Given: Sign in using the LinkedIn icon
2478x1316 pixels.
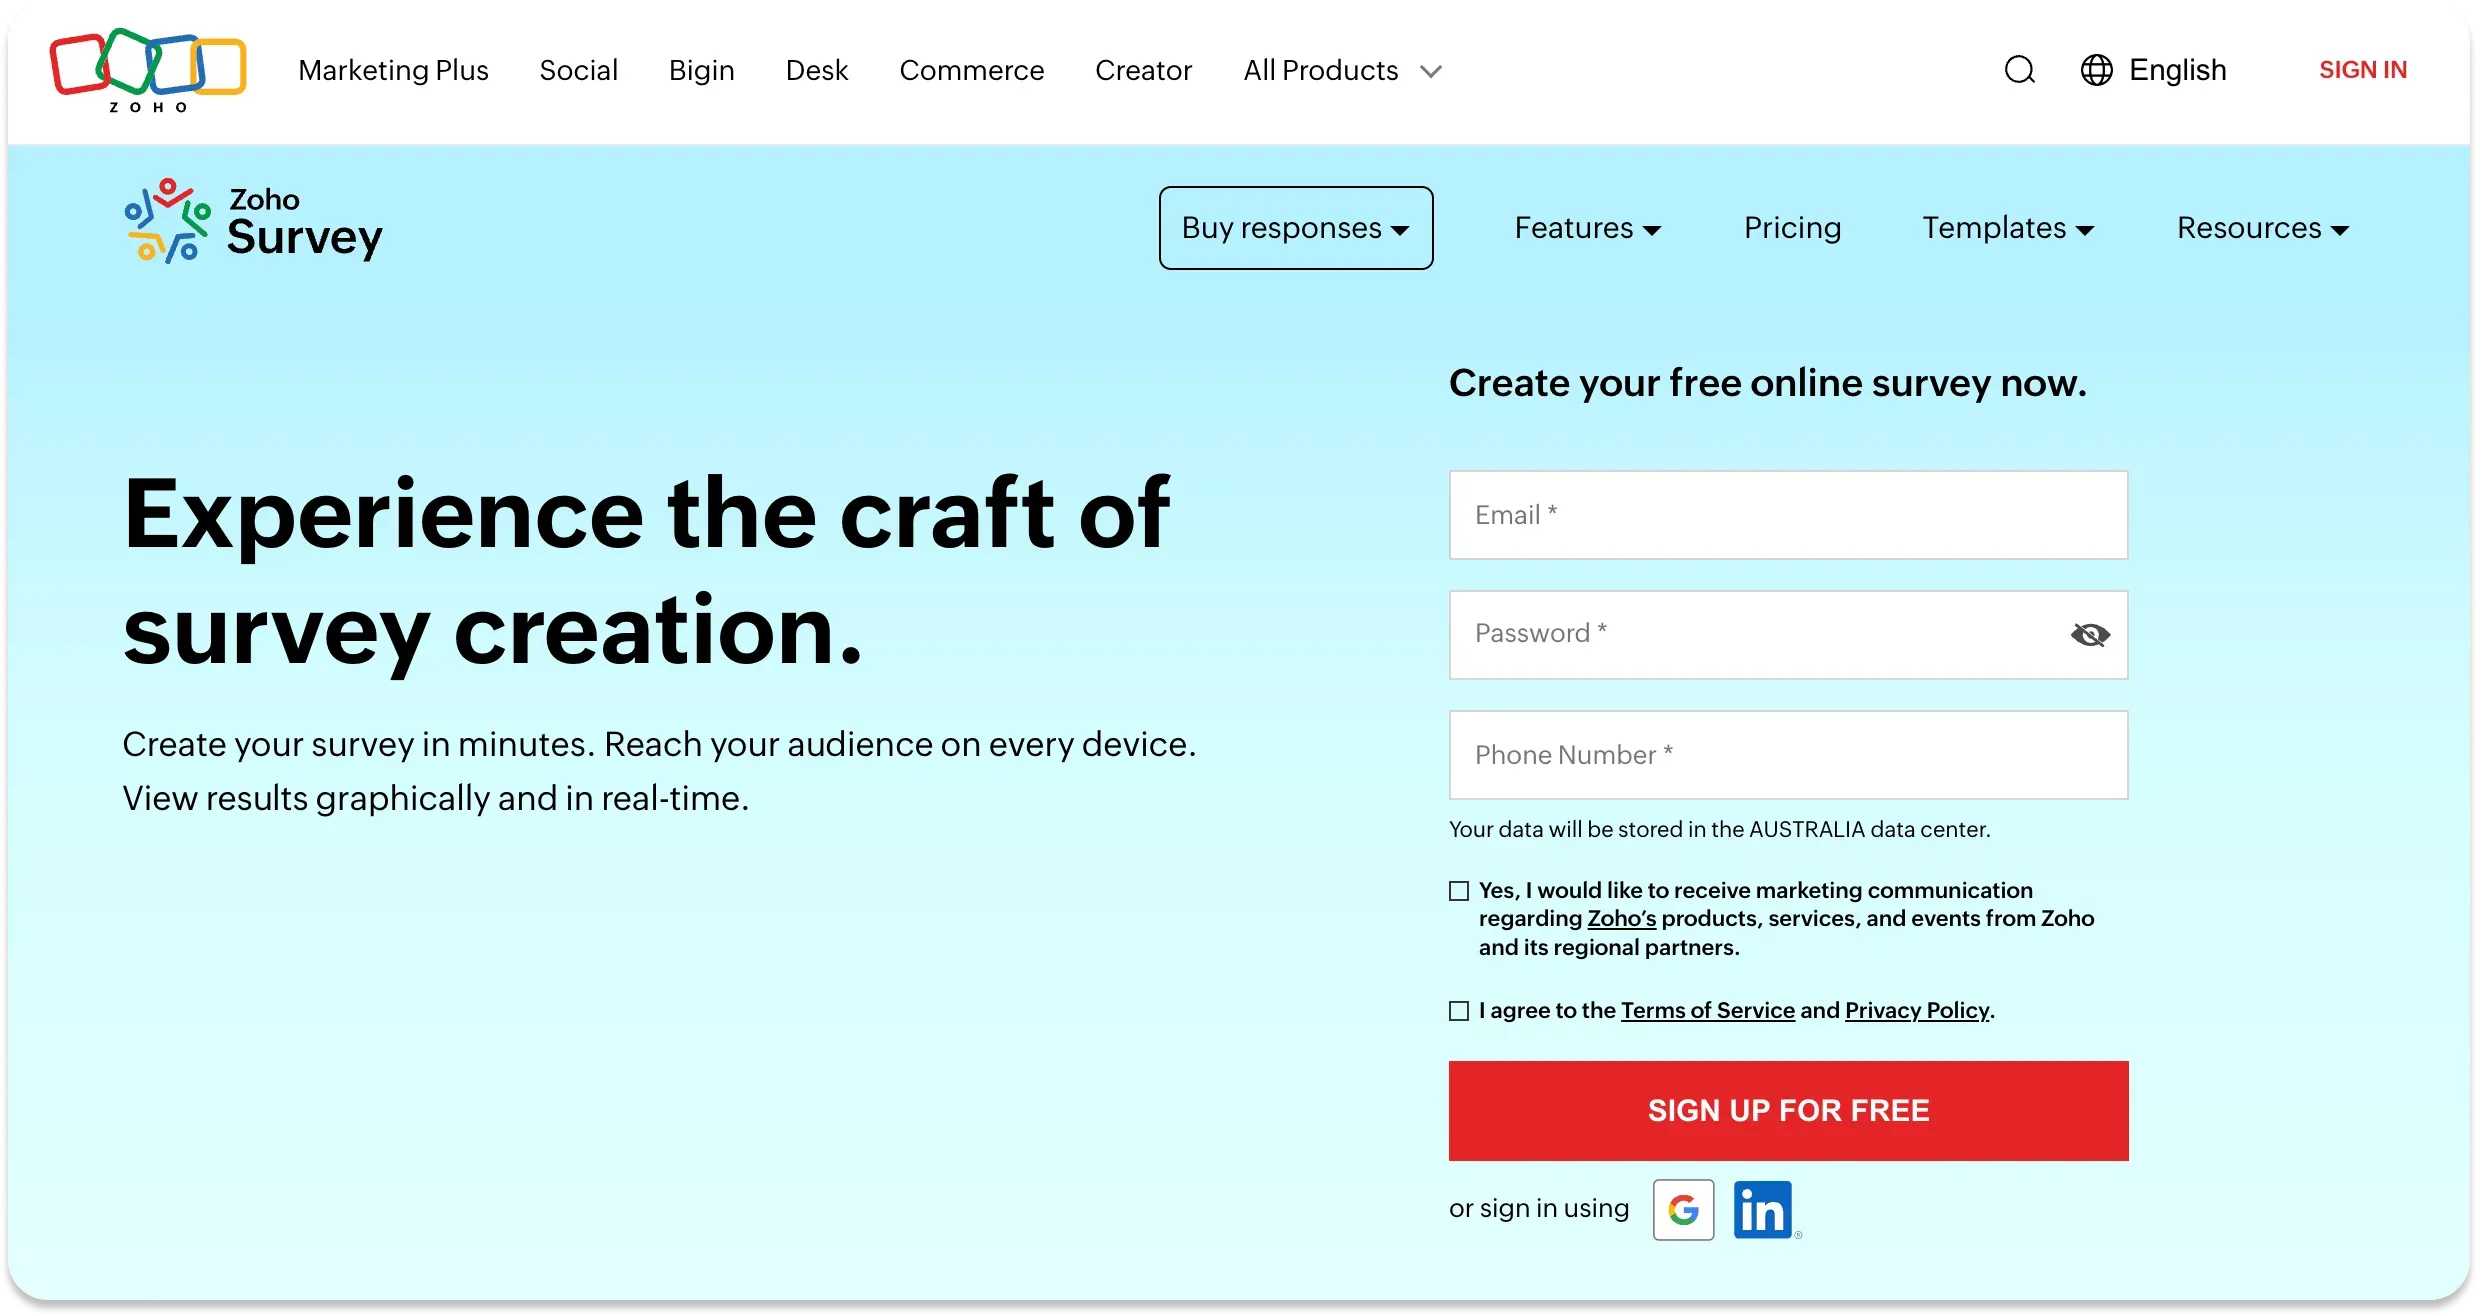Looking at the screenshot, I should coord(1762,1209).
